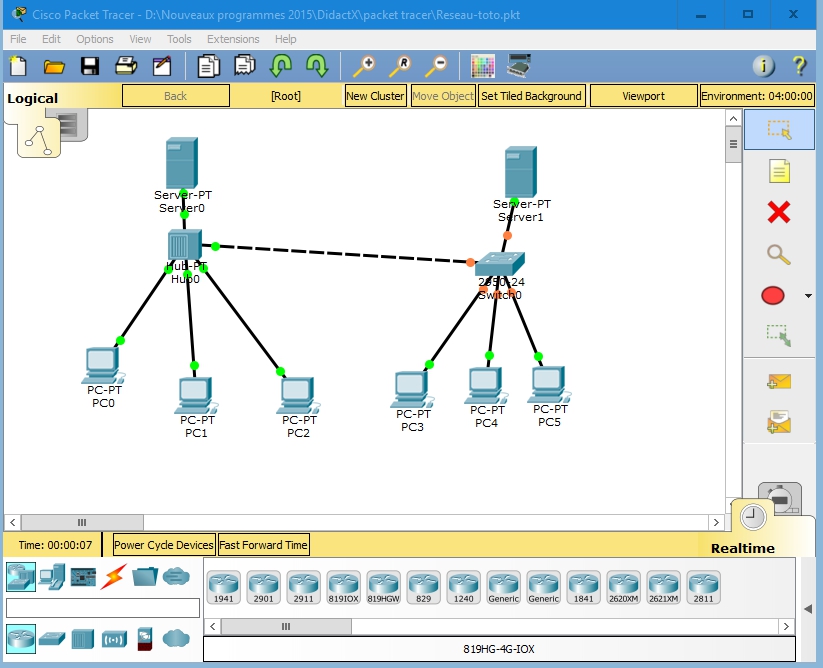The height and width of the screenshot is (668, 823).
Task: Choose the red ellipse drawing tool
Action: coord(773,295)
